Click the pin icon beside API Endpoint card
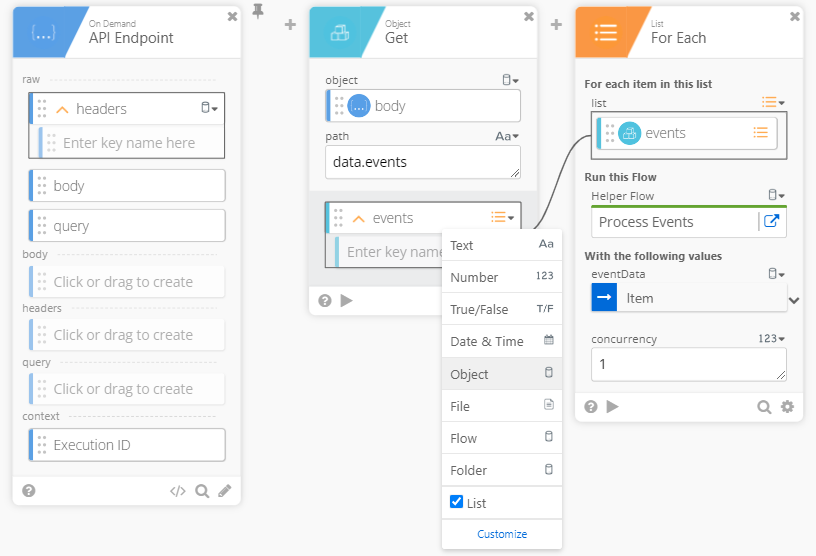This screenshot has width=816, height=556. 258,12
